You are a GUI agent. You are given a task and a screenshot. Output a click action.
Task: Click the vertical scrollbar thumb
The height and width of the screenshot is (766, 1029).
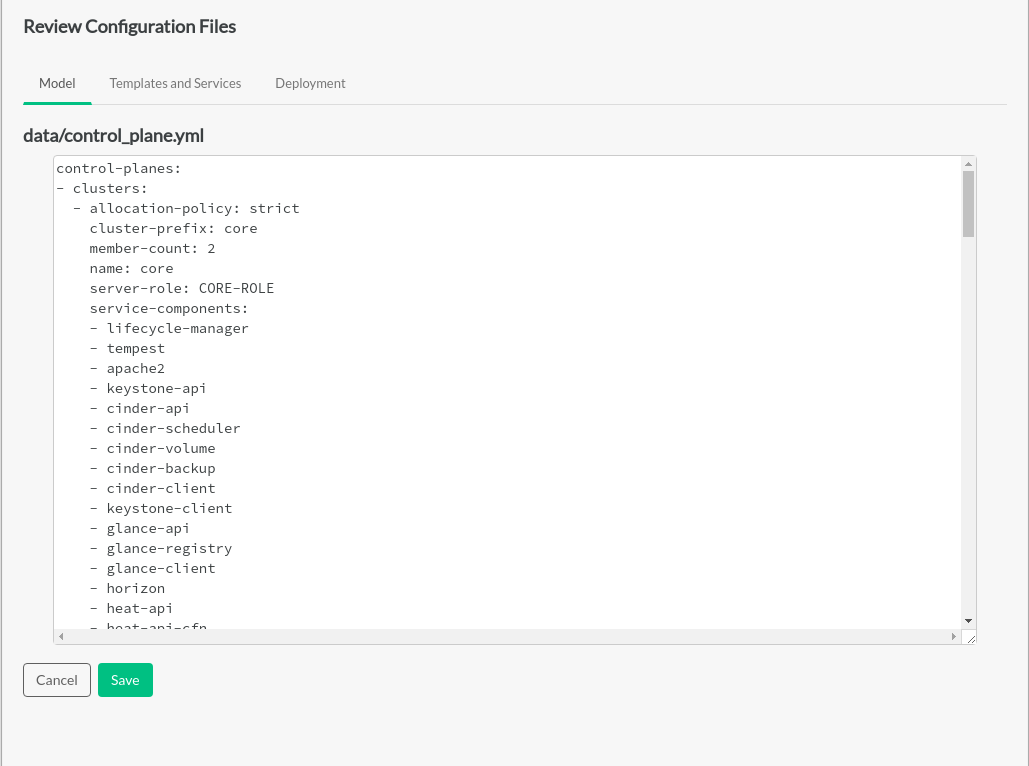coord(968,203)
